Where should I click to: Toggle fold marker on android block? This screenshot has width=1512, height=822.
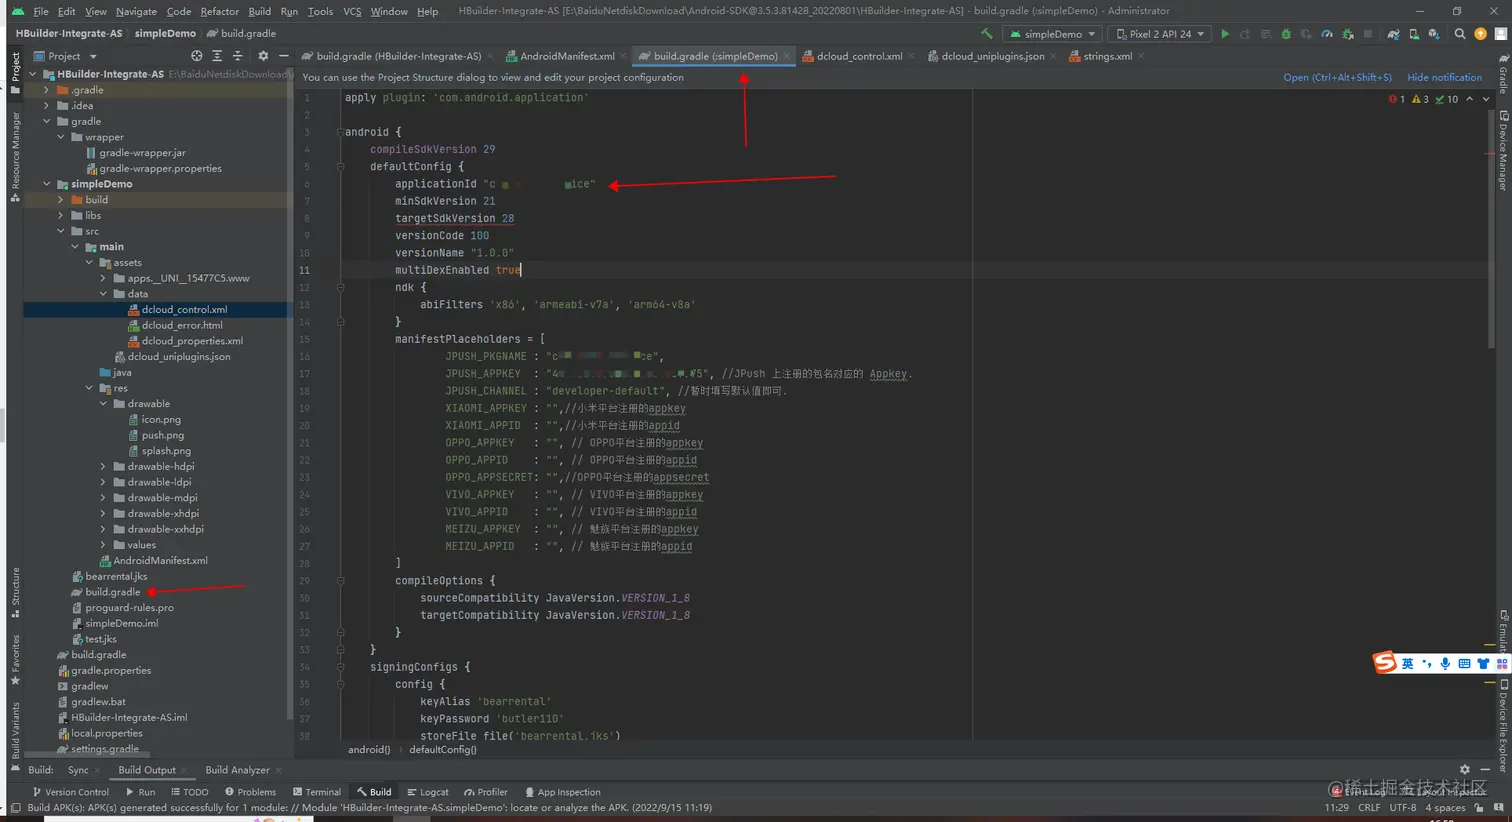(x=340, y=132)
